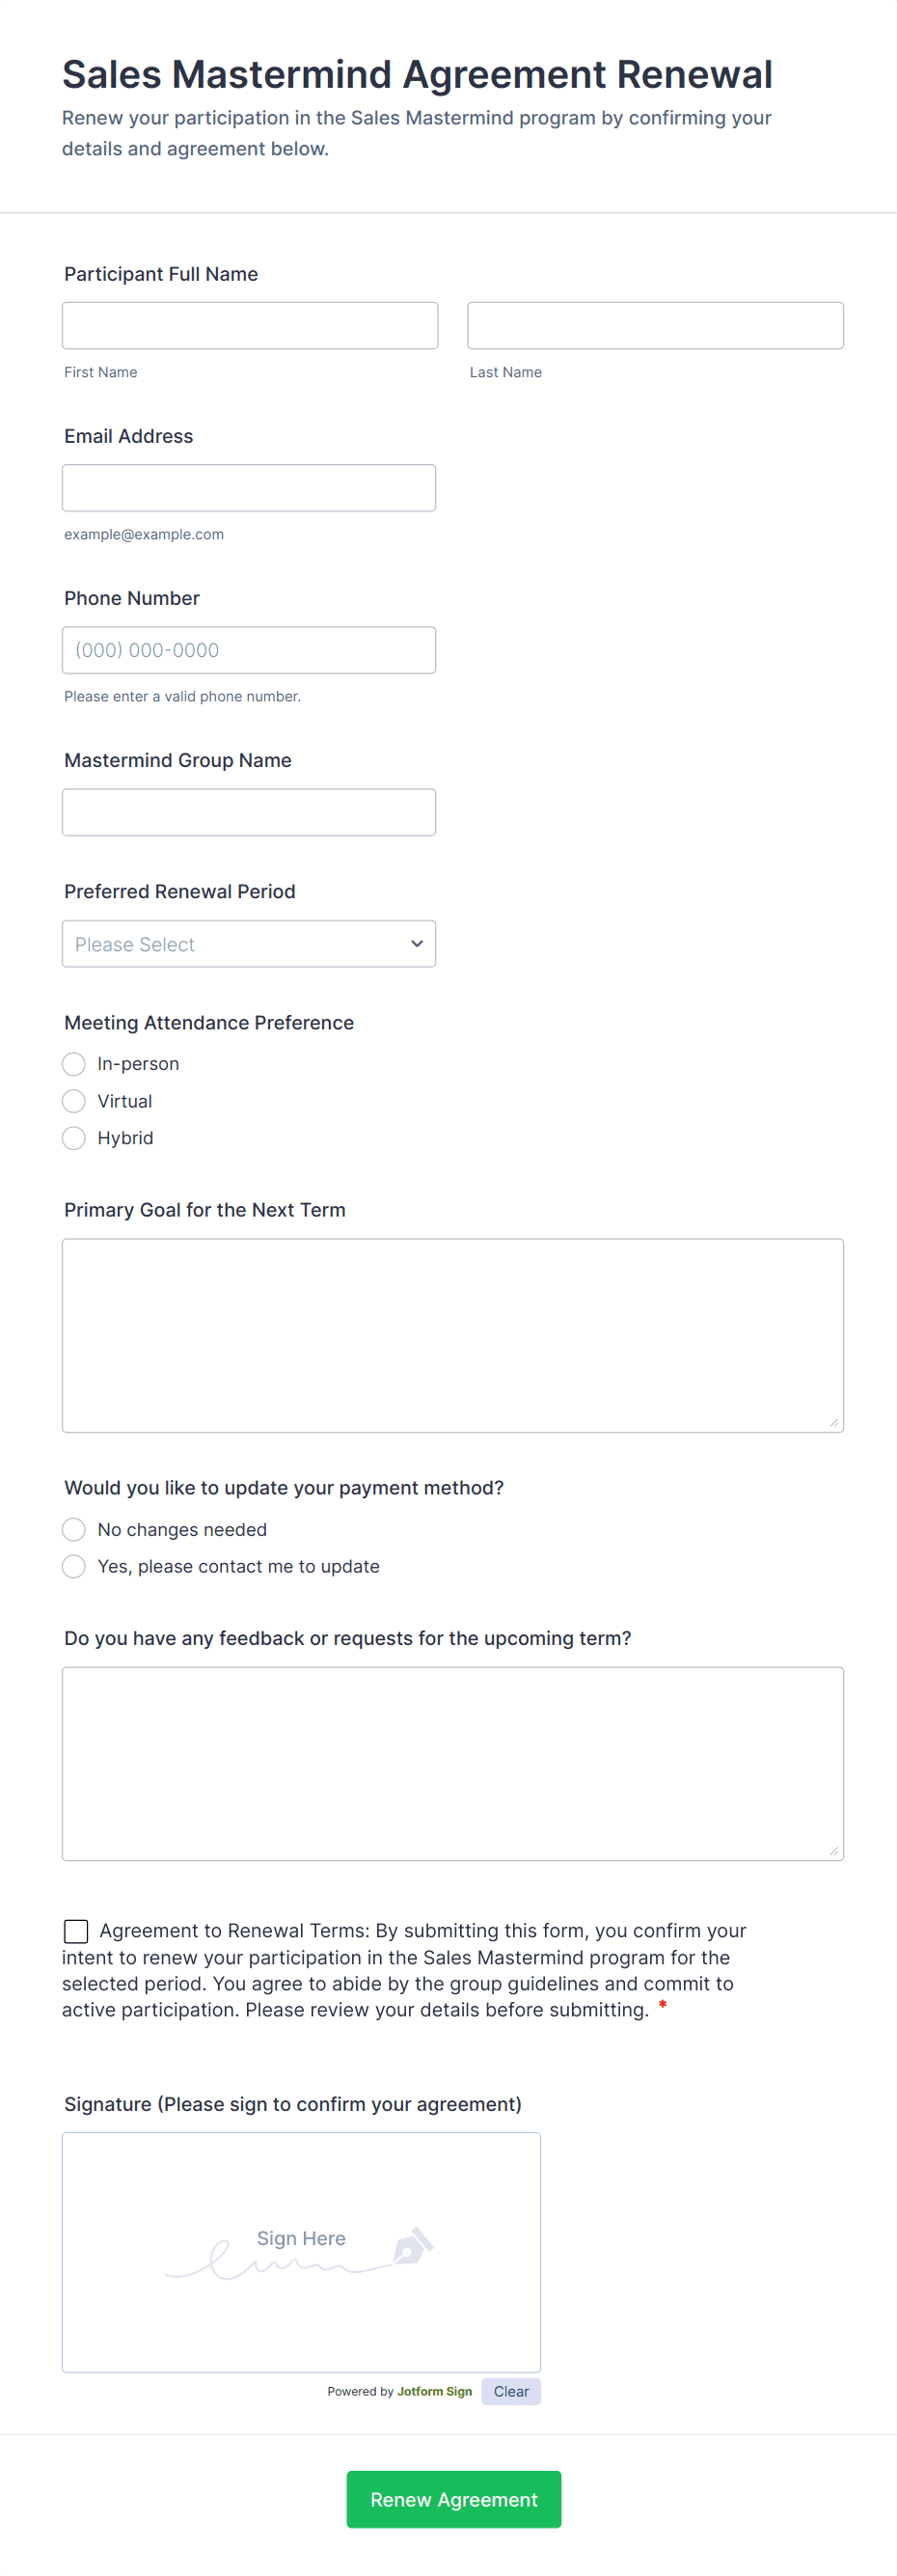Viewport: 897px width, 2576px height.
Task: Click into the Email Address field
Action: pos(249,487)
